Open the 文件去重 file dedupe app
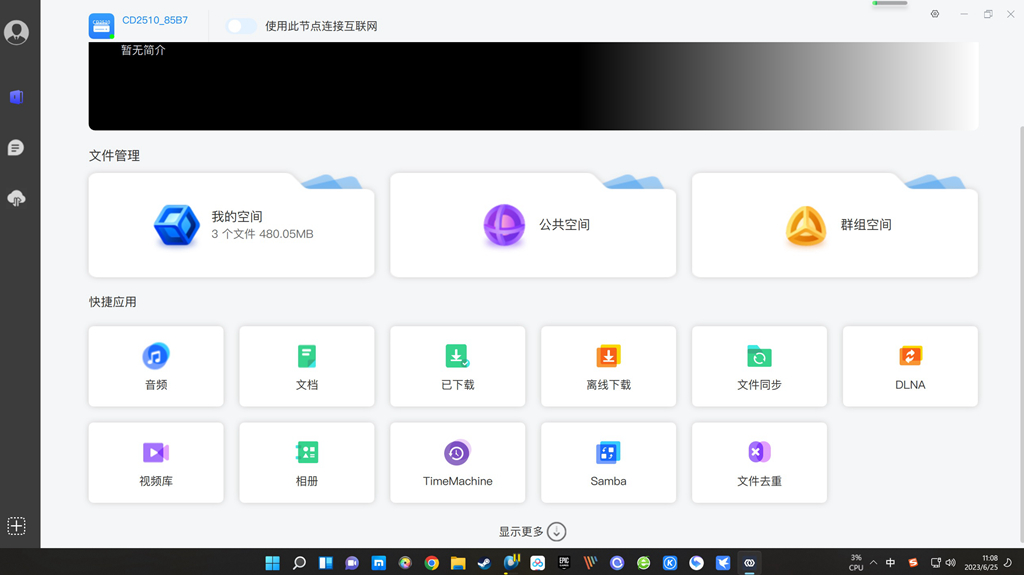The height and width of the screenshot is (575, 1024). (x=760, y=463)
